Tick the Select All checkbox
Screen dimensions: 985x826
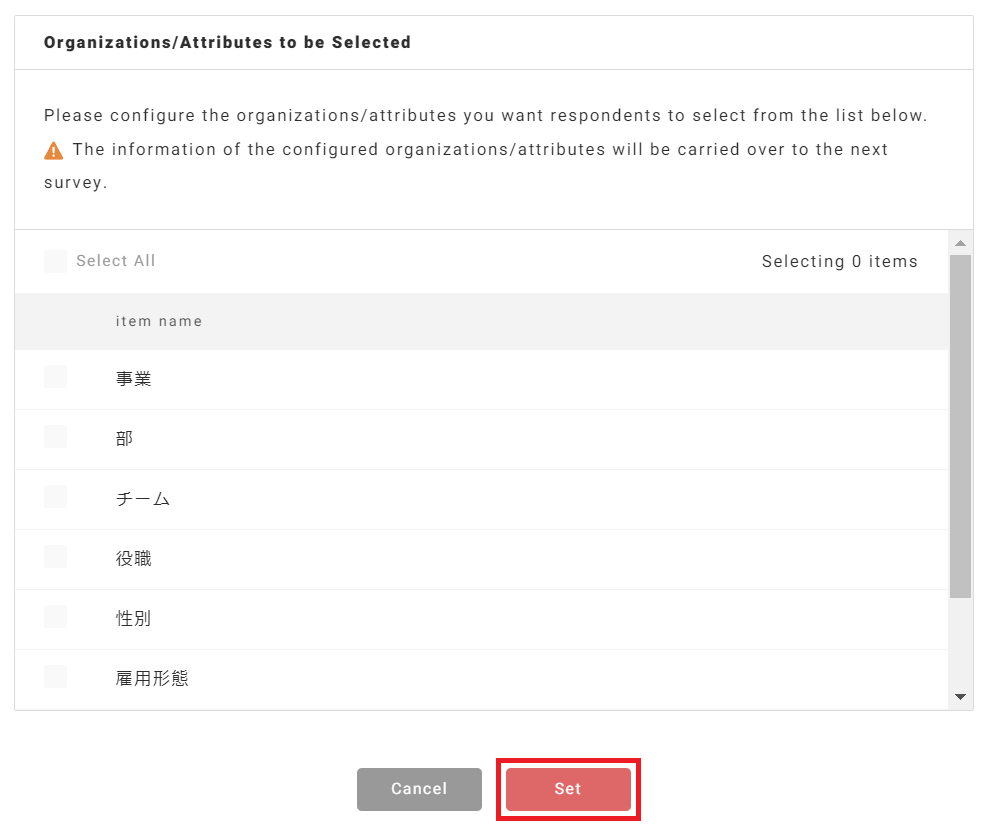coord(55,261)
